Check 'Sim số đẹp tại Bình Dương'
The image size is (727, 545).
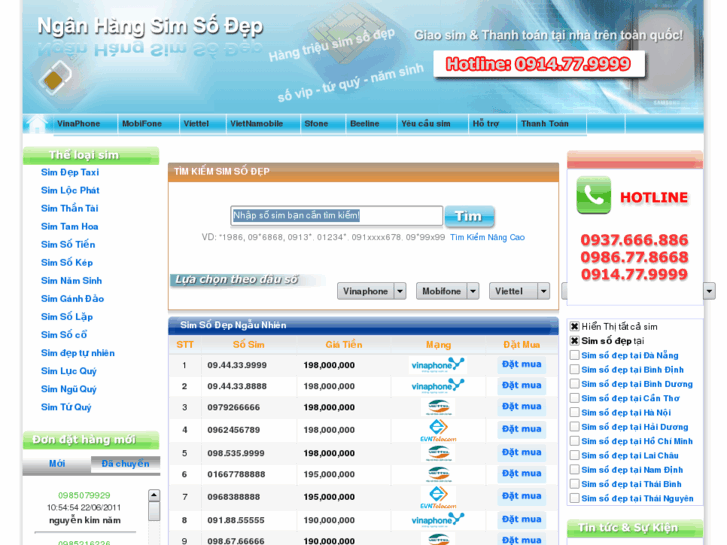574,384
